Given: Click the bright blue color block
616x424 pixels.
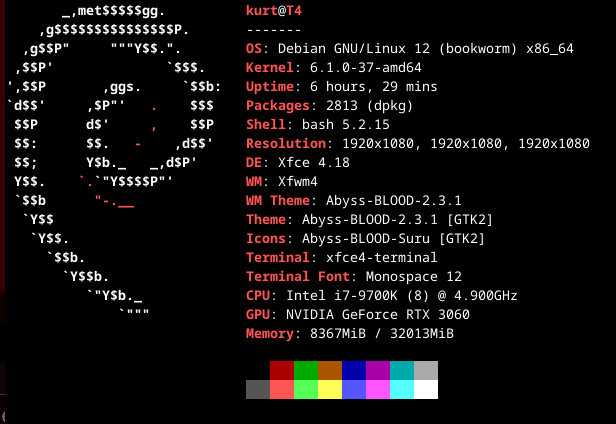Looking at the screenshot, I should click(354, 389).
